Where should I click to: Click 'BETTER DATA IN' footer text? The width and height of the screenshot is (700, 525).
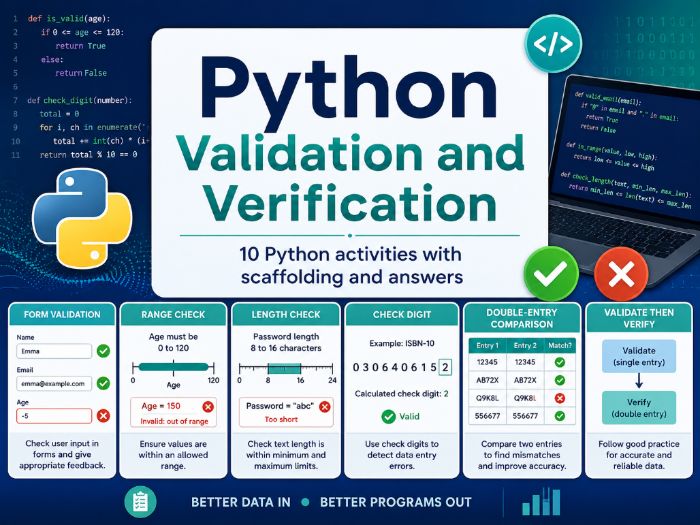click(241, 502)
